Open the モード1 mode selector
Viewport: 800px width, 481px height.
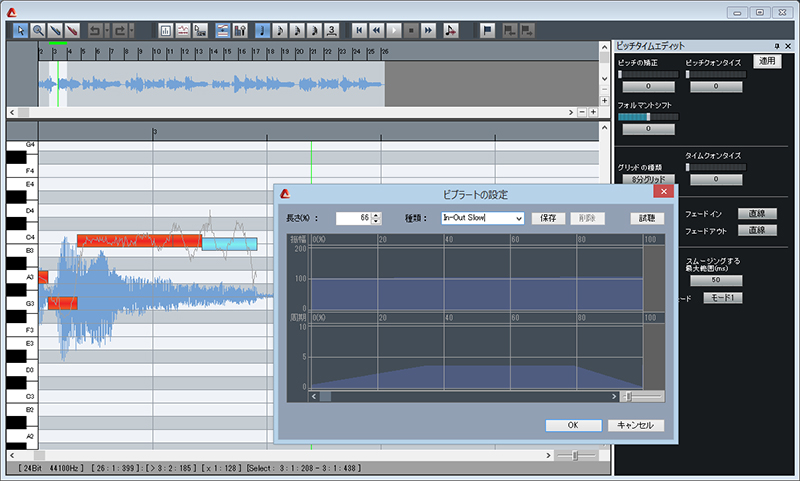[722, 298]
